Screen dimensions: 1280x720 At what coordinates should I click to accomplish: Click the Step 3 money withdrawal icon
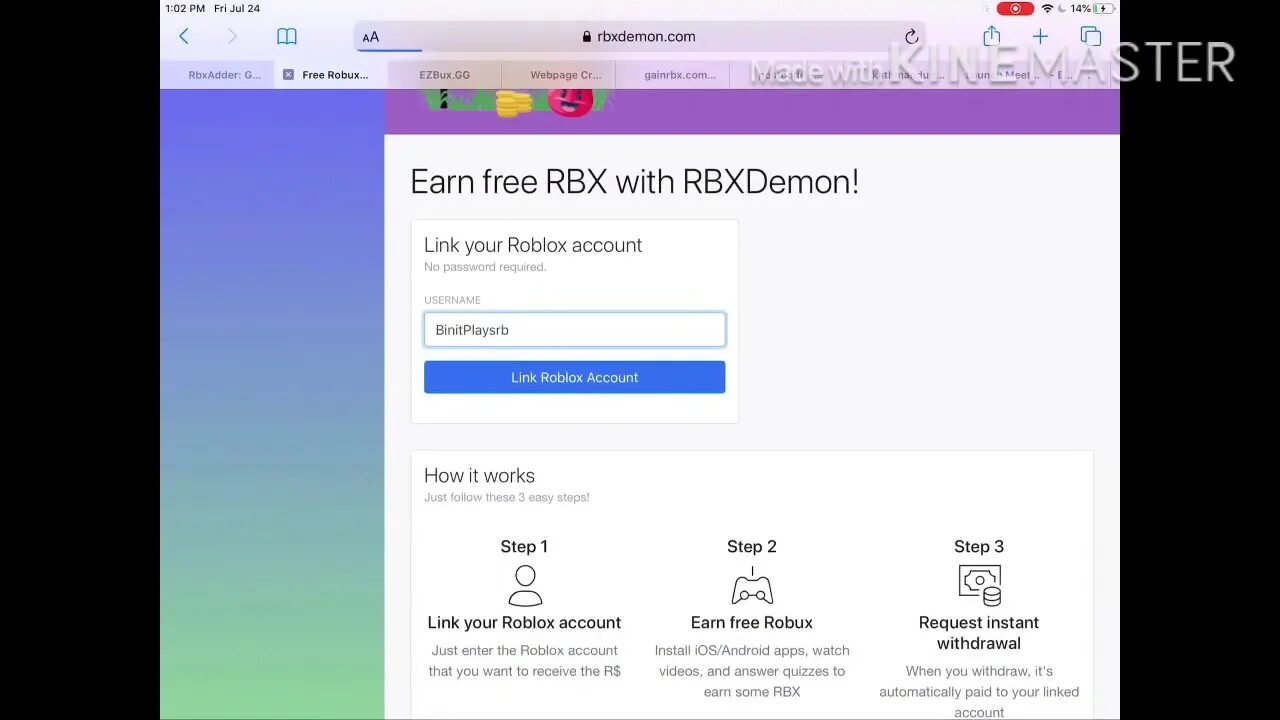(979, 586)
